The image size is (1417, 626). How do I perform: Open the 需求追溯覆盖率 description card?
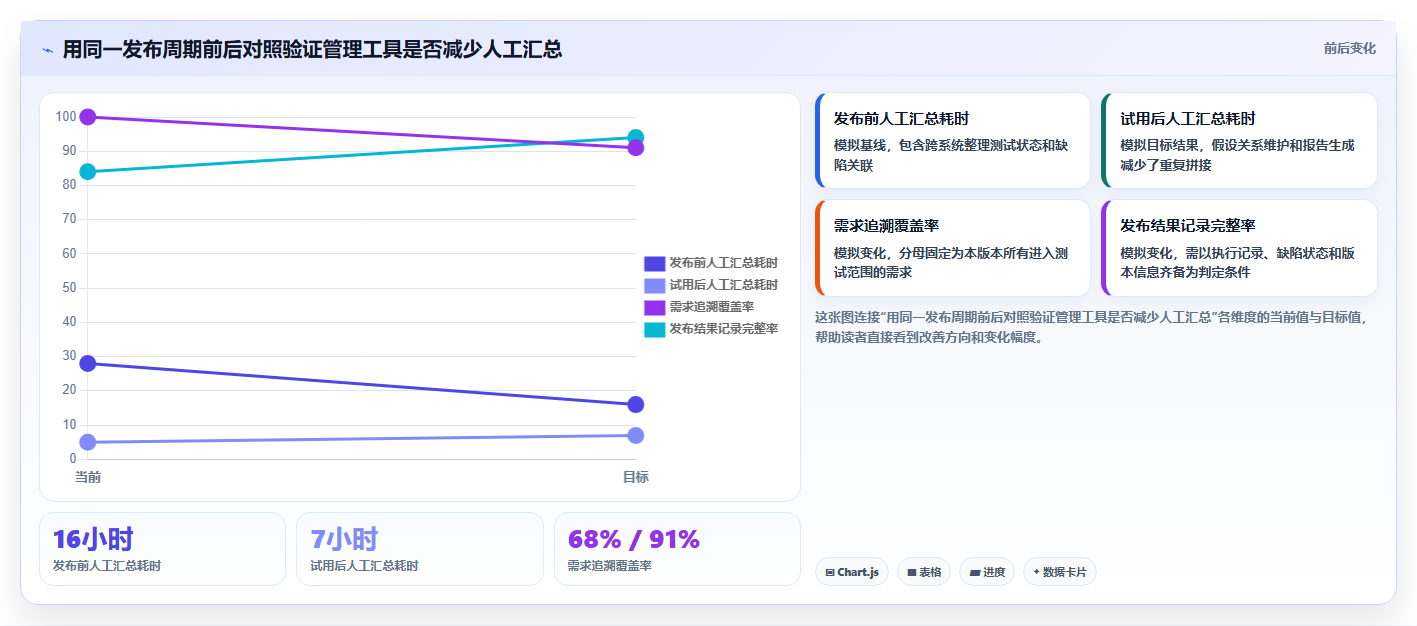click(x=953, y=248)
